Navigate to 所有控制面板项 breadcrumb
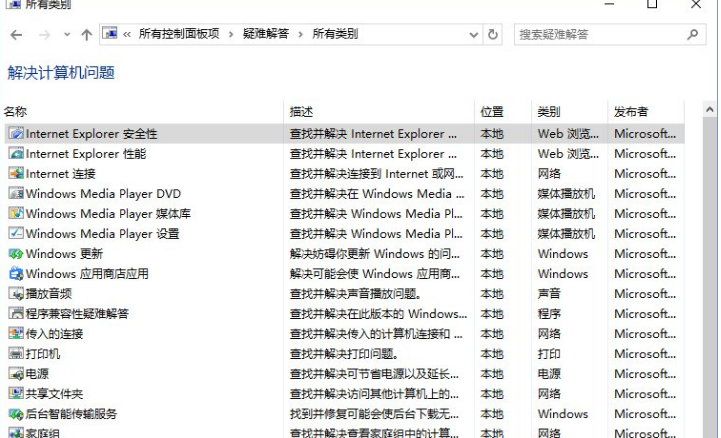Viewport: 721px width, 438px height. [x=179, y=34]
